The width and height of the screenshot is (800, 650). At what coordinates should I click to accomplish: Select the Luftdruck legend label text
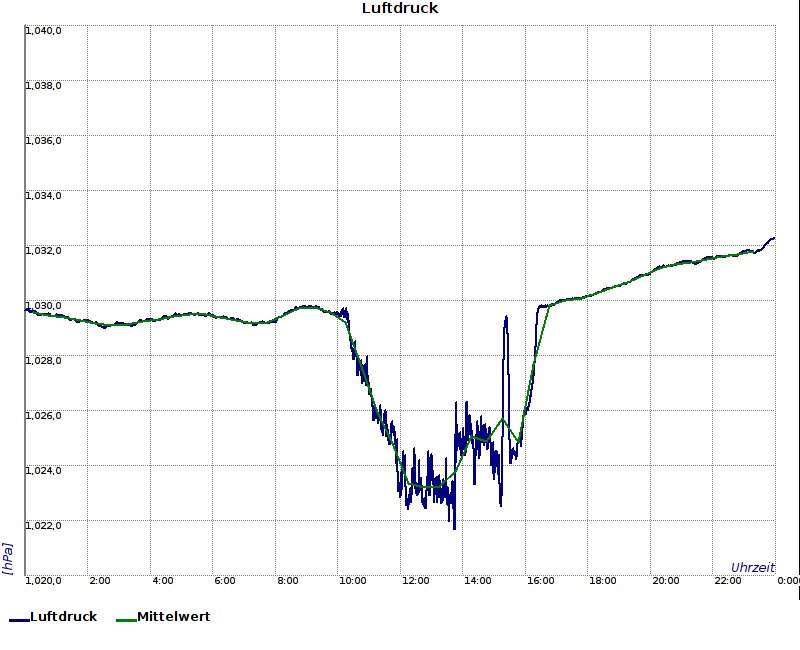point(63,617)
